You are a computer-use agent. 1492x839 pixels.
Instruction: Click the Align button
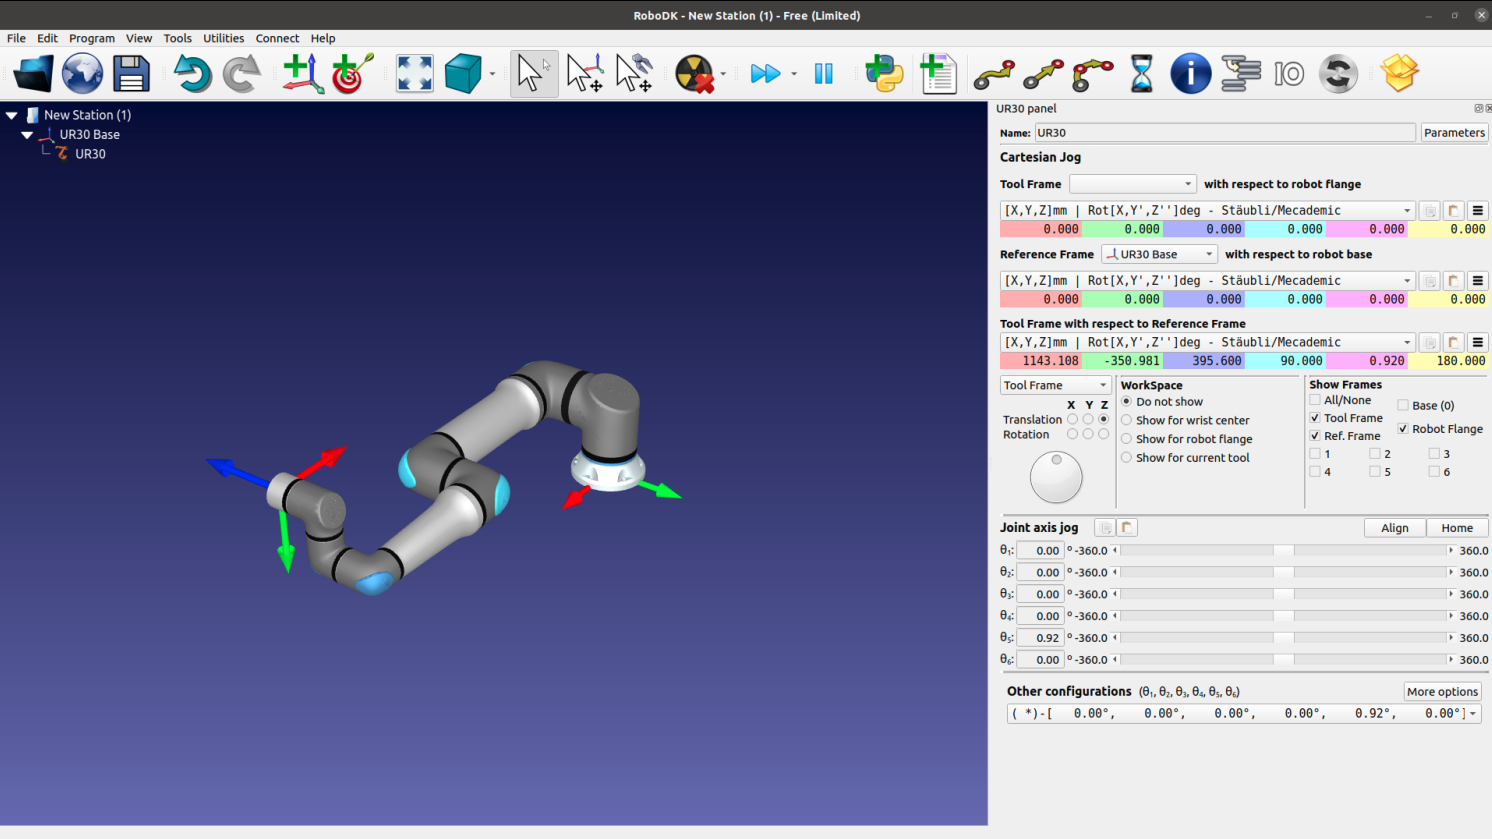(x=1394, y=528)
